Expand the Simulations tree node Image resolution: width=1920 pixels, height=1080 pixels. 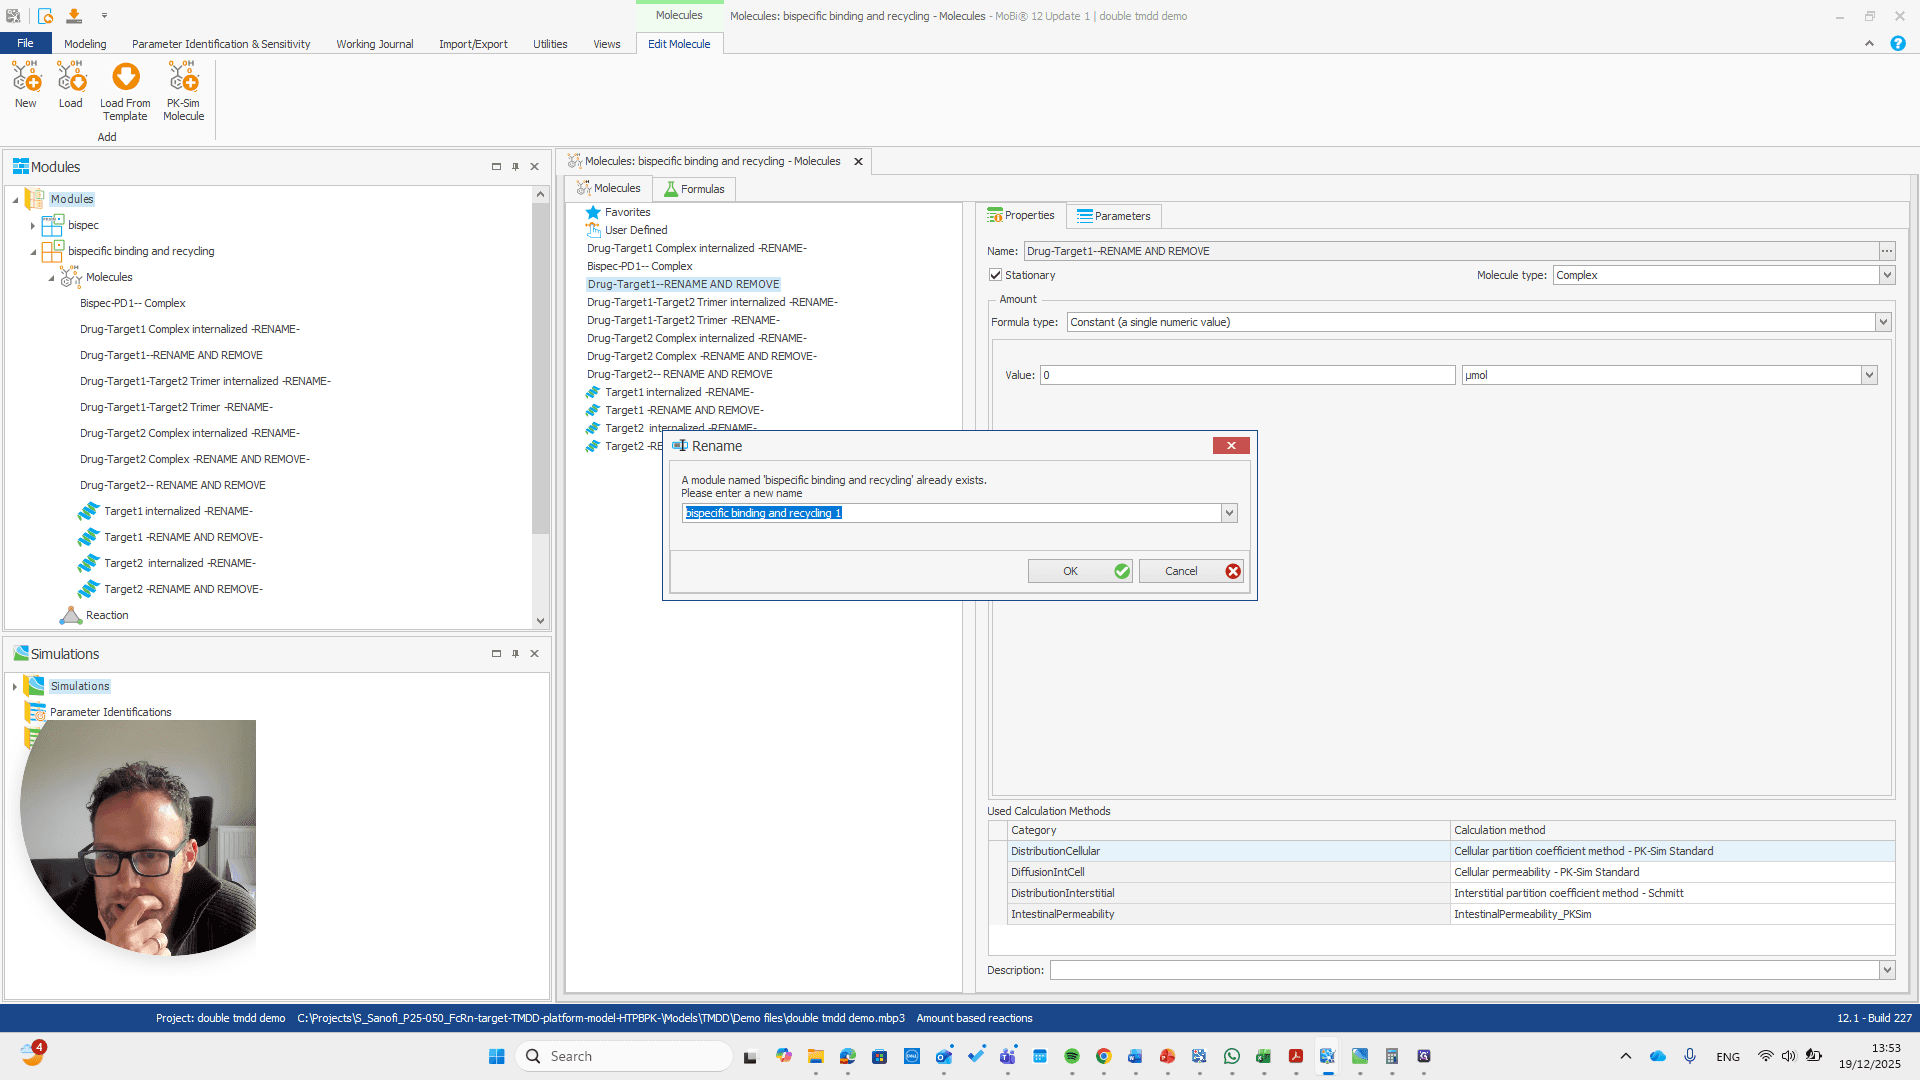coord(15,687)
